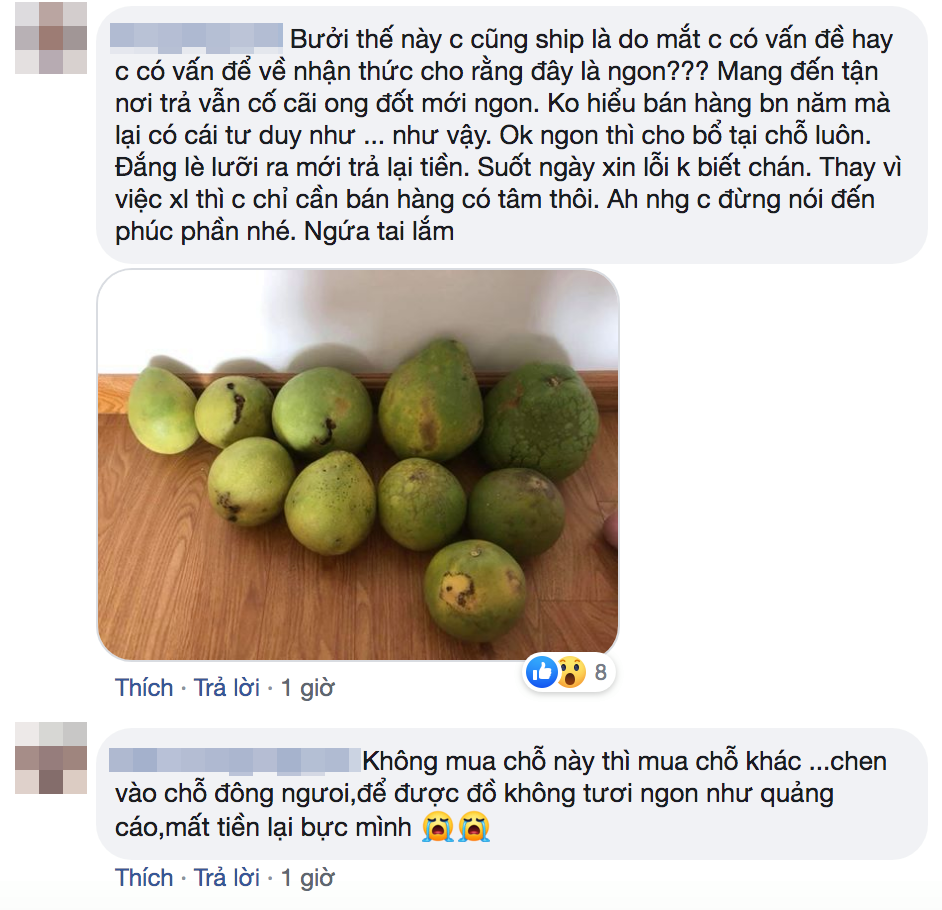Viewport: 942px width, 910px height.
Task: Click the blurred avatar of the pomelo comment author
Action: click(x=51, y=38)
